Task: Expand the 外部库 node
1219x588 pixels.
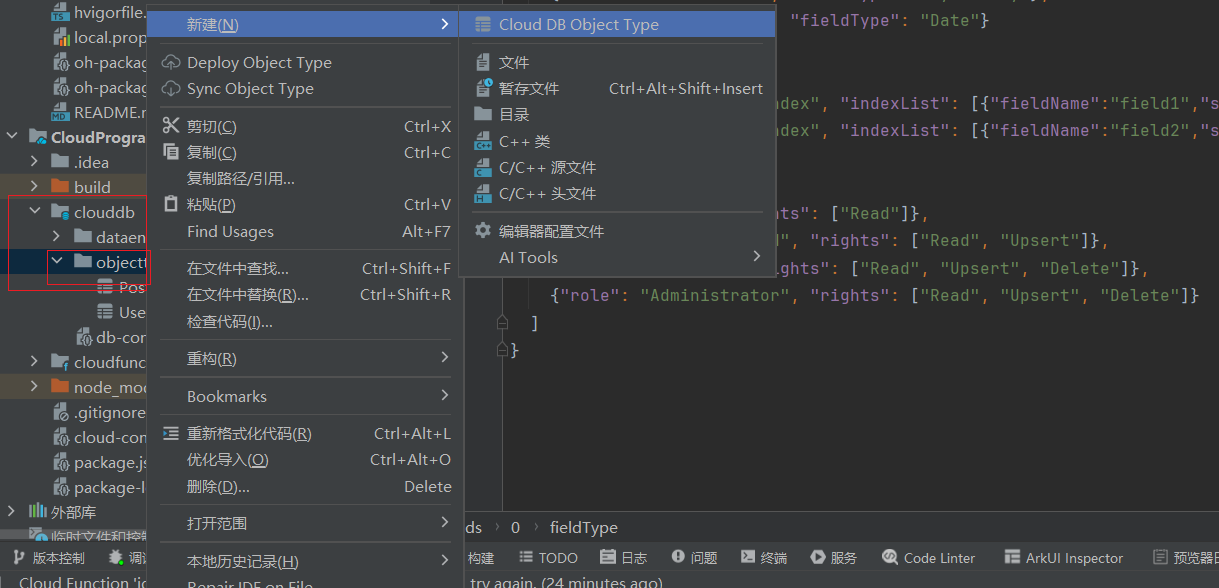Action: coord(12,512)
